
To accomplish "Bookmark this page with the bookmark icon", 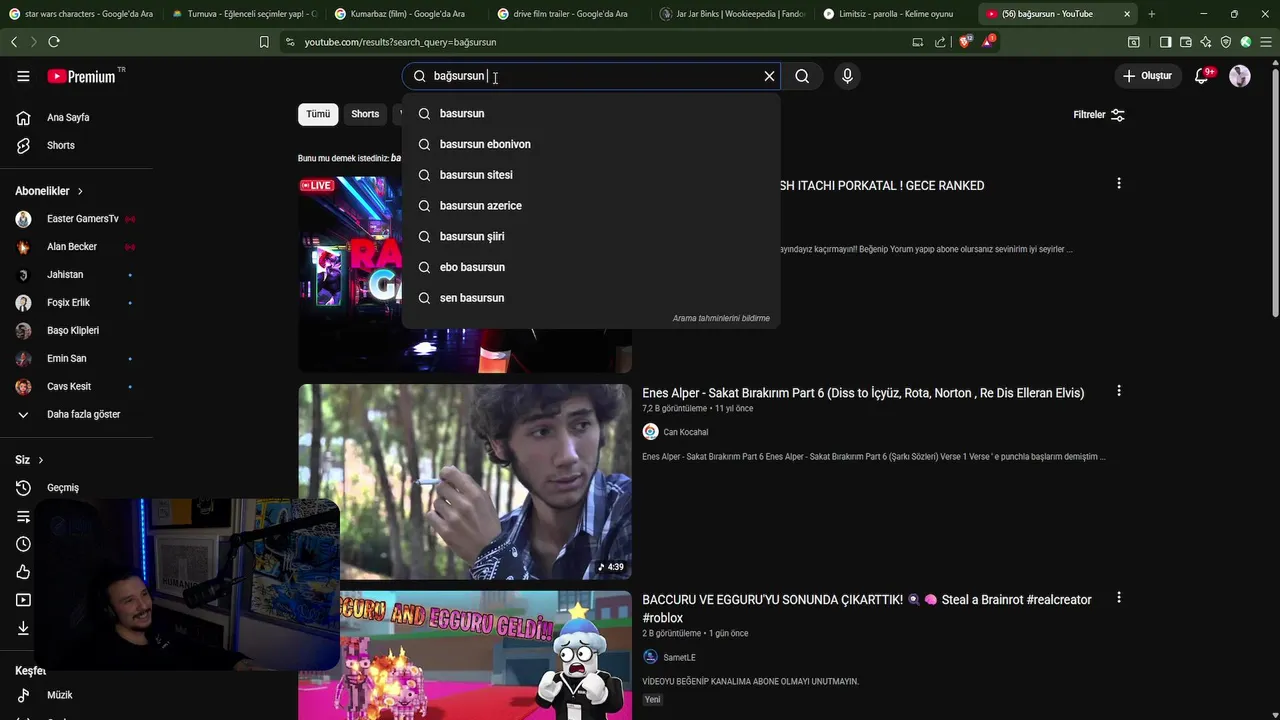I will click(x=264, y=42).
